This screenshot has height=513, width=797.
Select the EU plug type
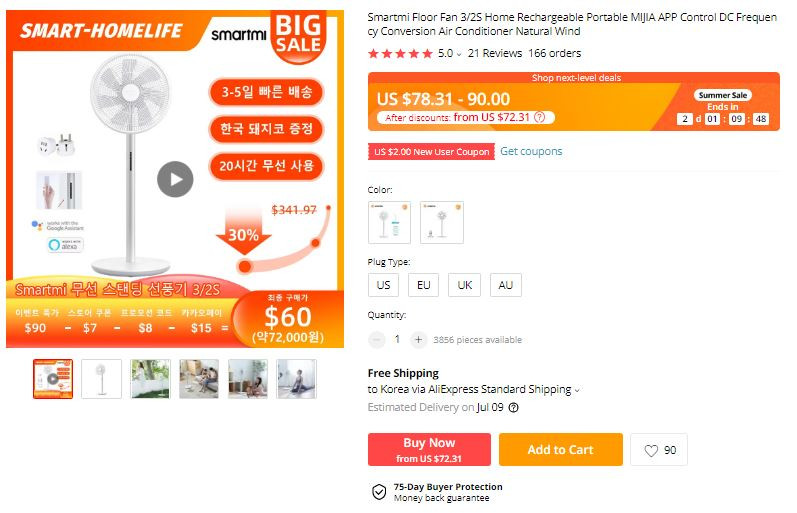(x=423, y=285)
